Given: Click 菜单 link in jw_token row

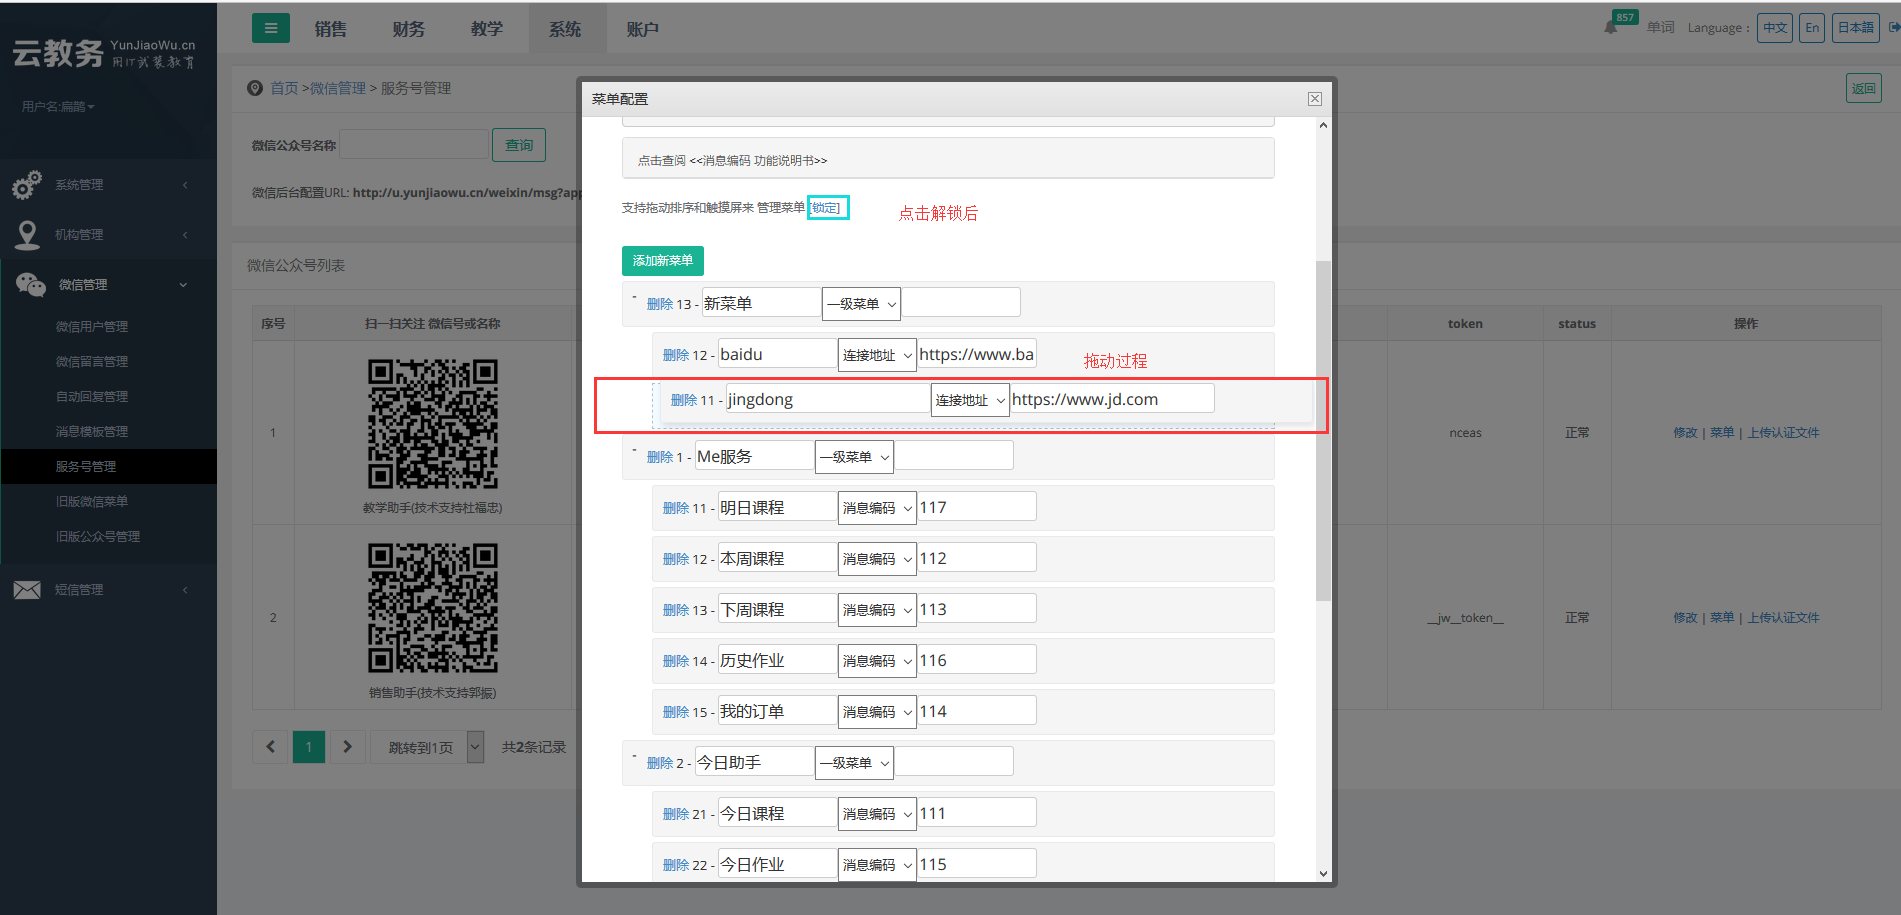Looking at the screenshot, I should pos(1722,618).
